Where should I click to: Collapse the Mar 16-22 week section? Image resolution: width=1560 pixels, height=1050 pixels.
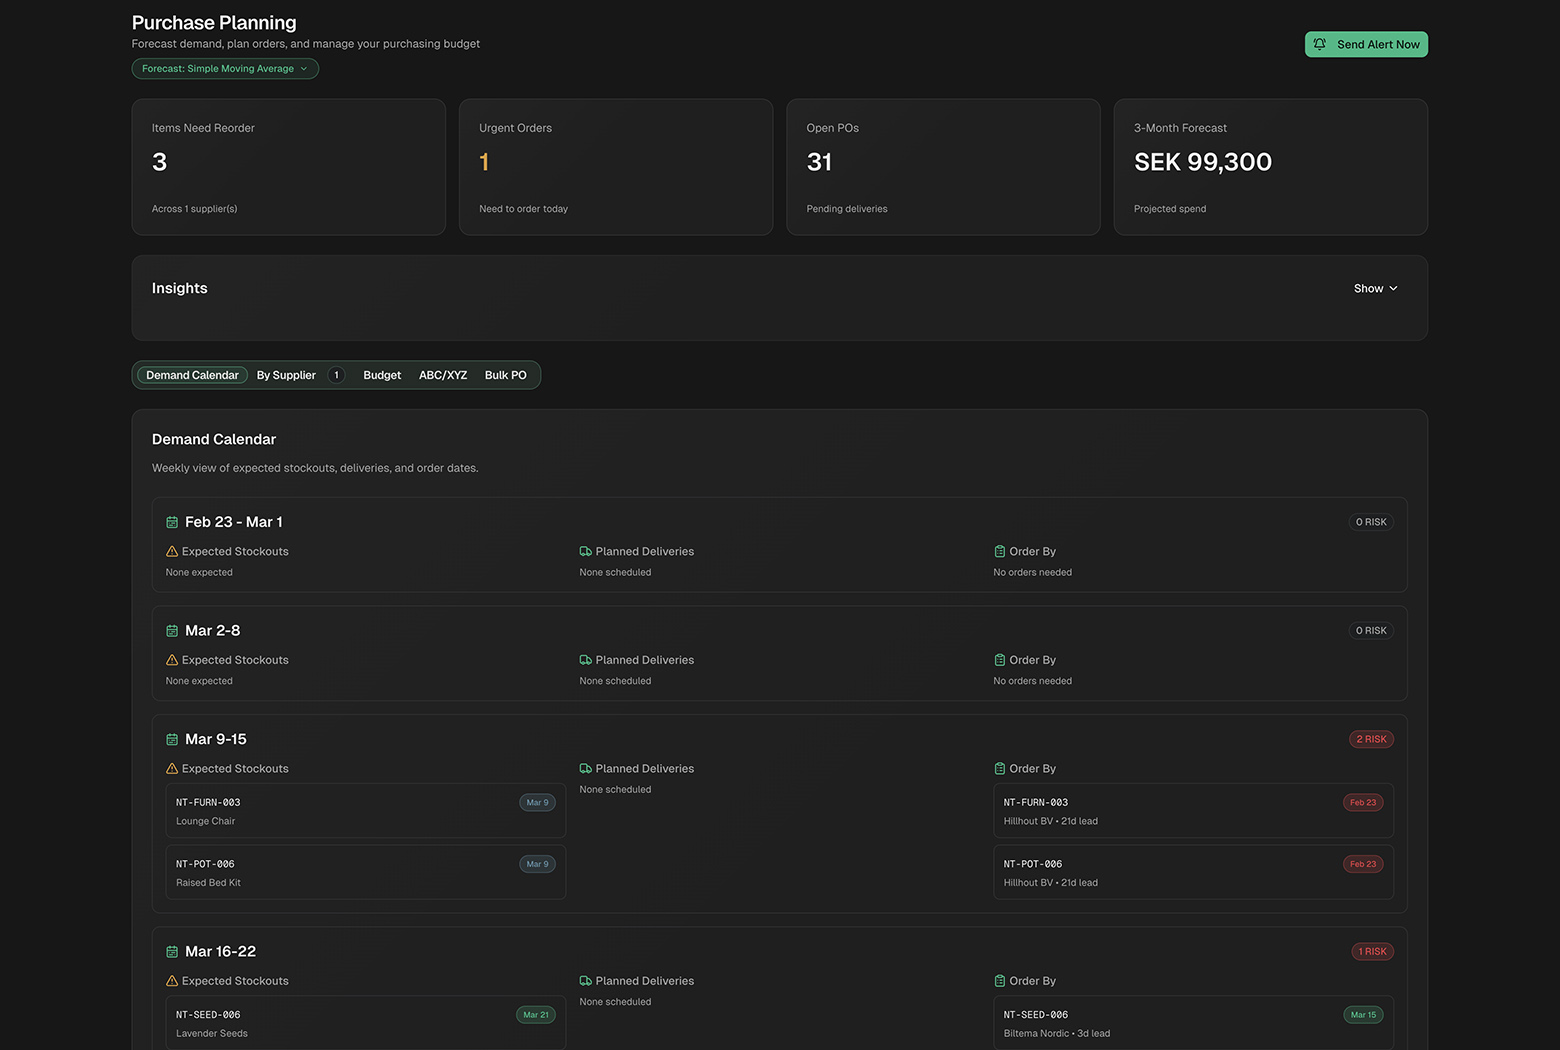tap(220, 951)
